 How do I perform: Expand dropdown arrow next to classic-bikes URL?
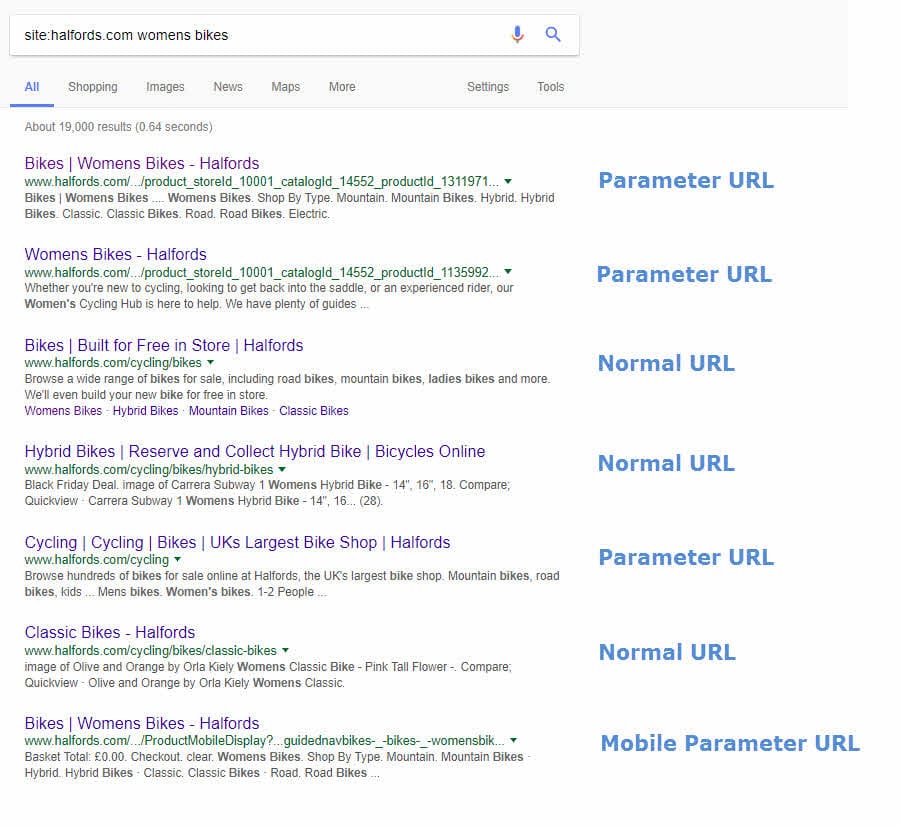(285, 650)
